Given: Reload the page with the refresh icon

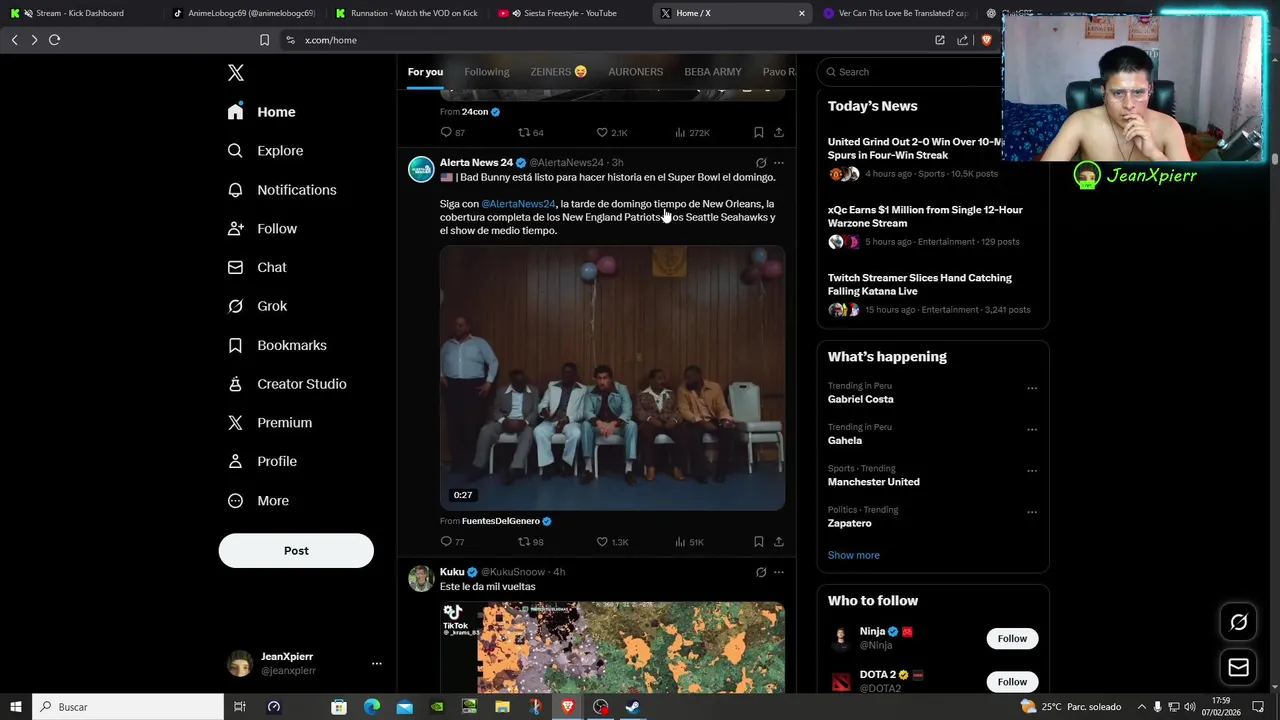Looking at the screenshot, I should [55, 40].
